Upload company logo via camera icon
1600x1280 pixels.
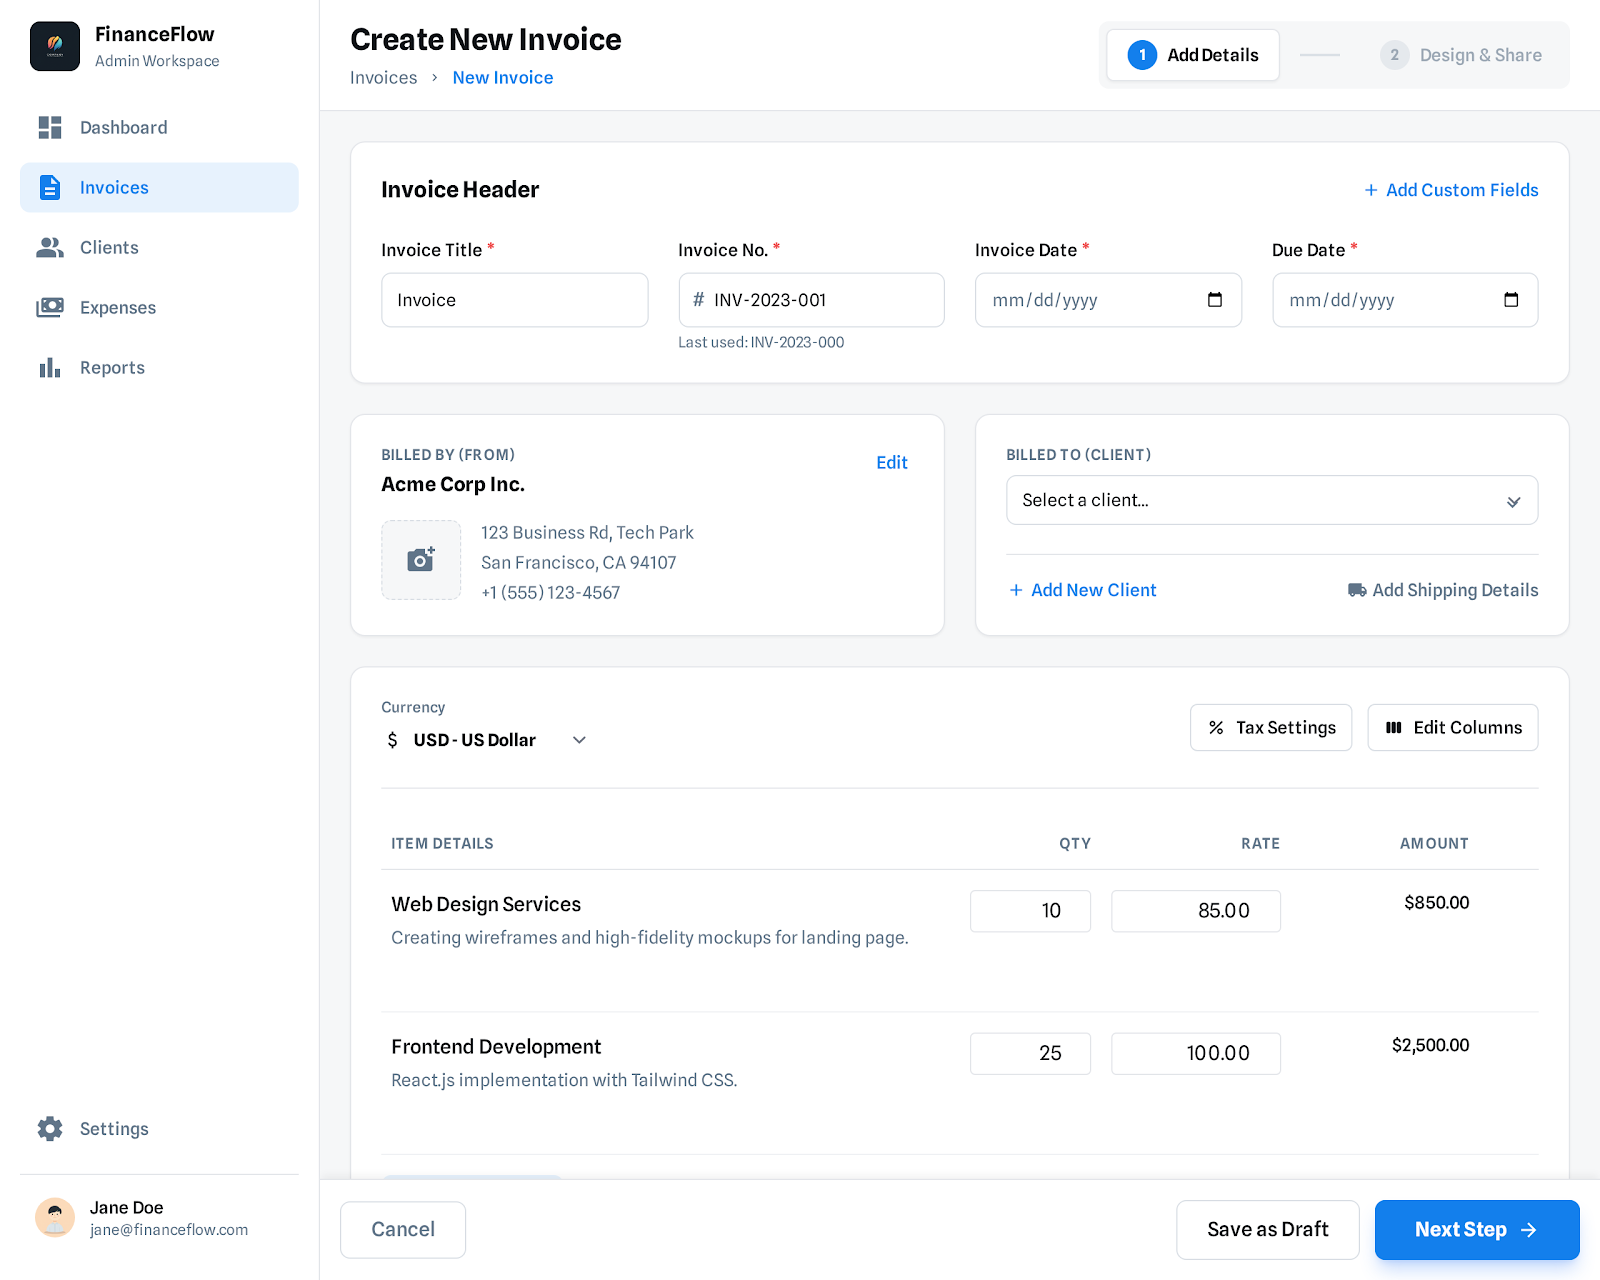[x=421, y=560]
